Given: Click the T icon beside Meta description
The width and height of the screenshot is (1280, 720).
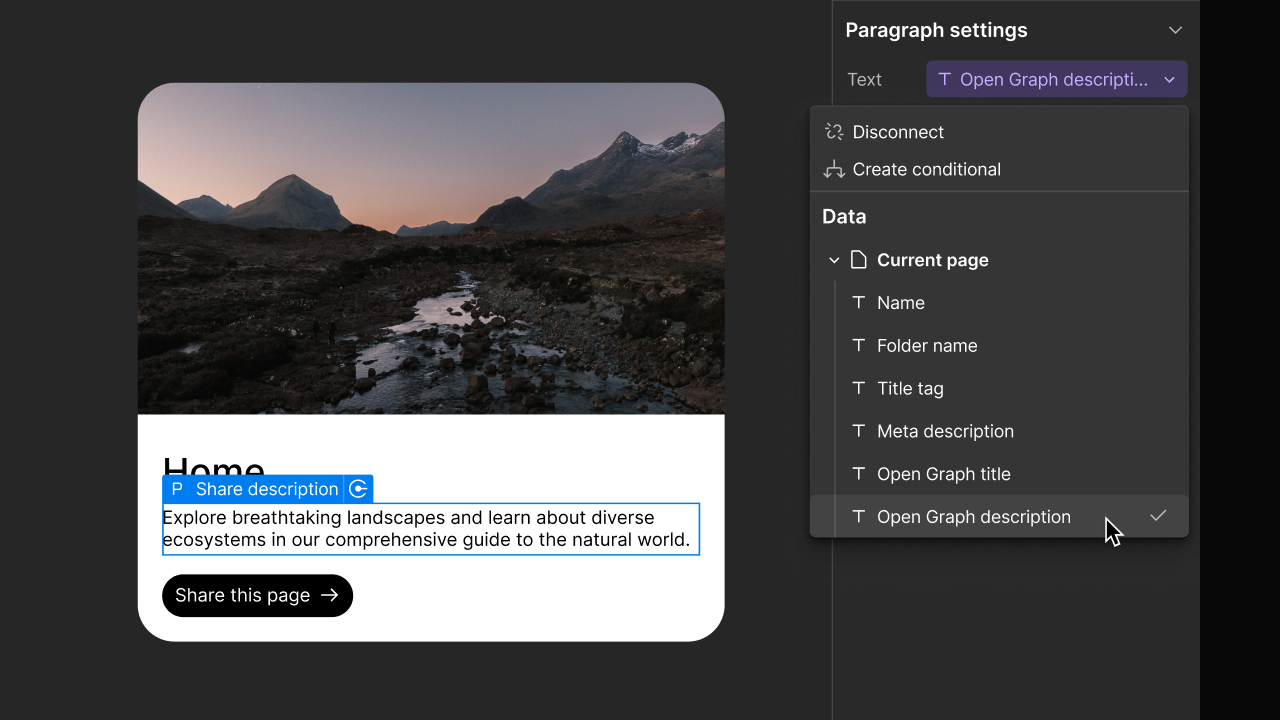Looking at the screenshot, I should (858, 431).
